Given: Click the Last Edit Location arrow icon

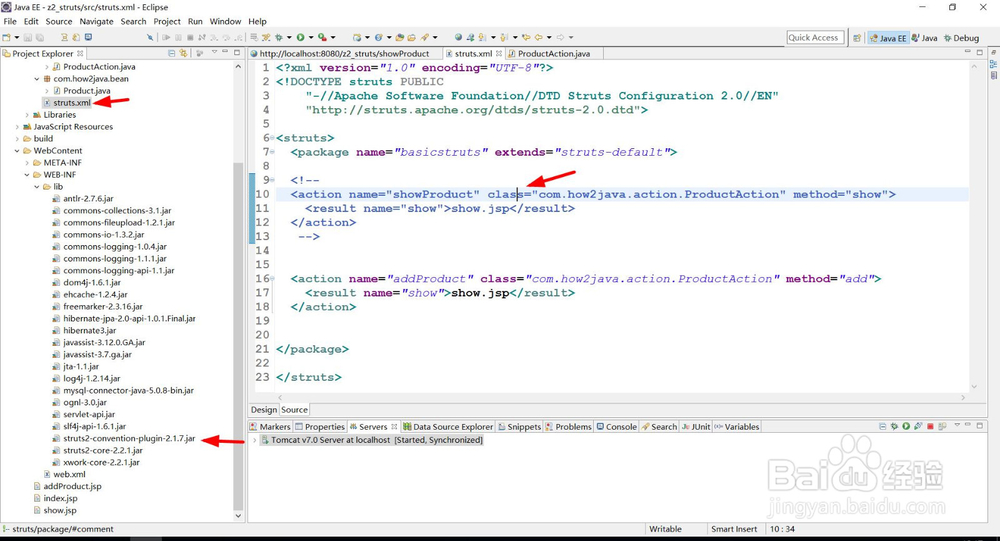Looking at the screenshot, I should click(527, 37).
